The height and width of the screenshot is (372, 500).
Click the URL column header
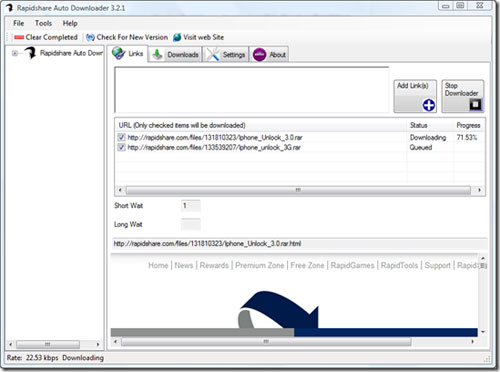(x=261, y=125)
